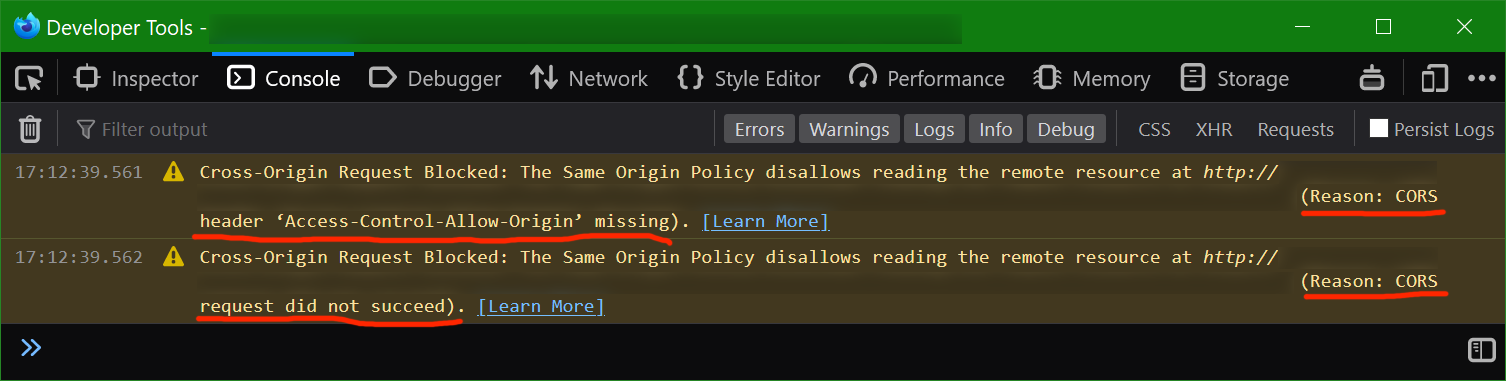Focus the console input prompt
The height and width of the screenshot is (381, 1506).
pyautogui.click(x=750, y=348)
